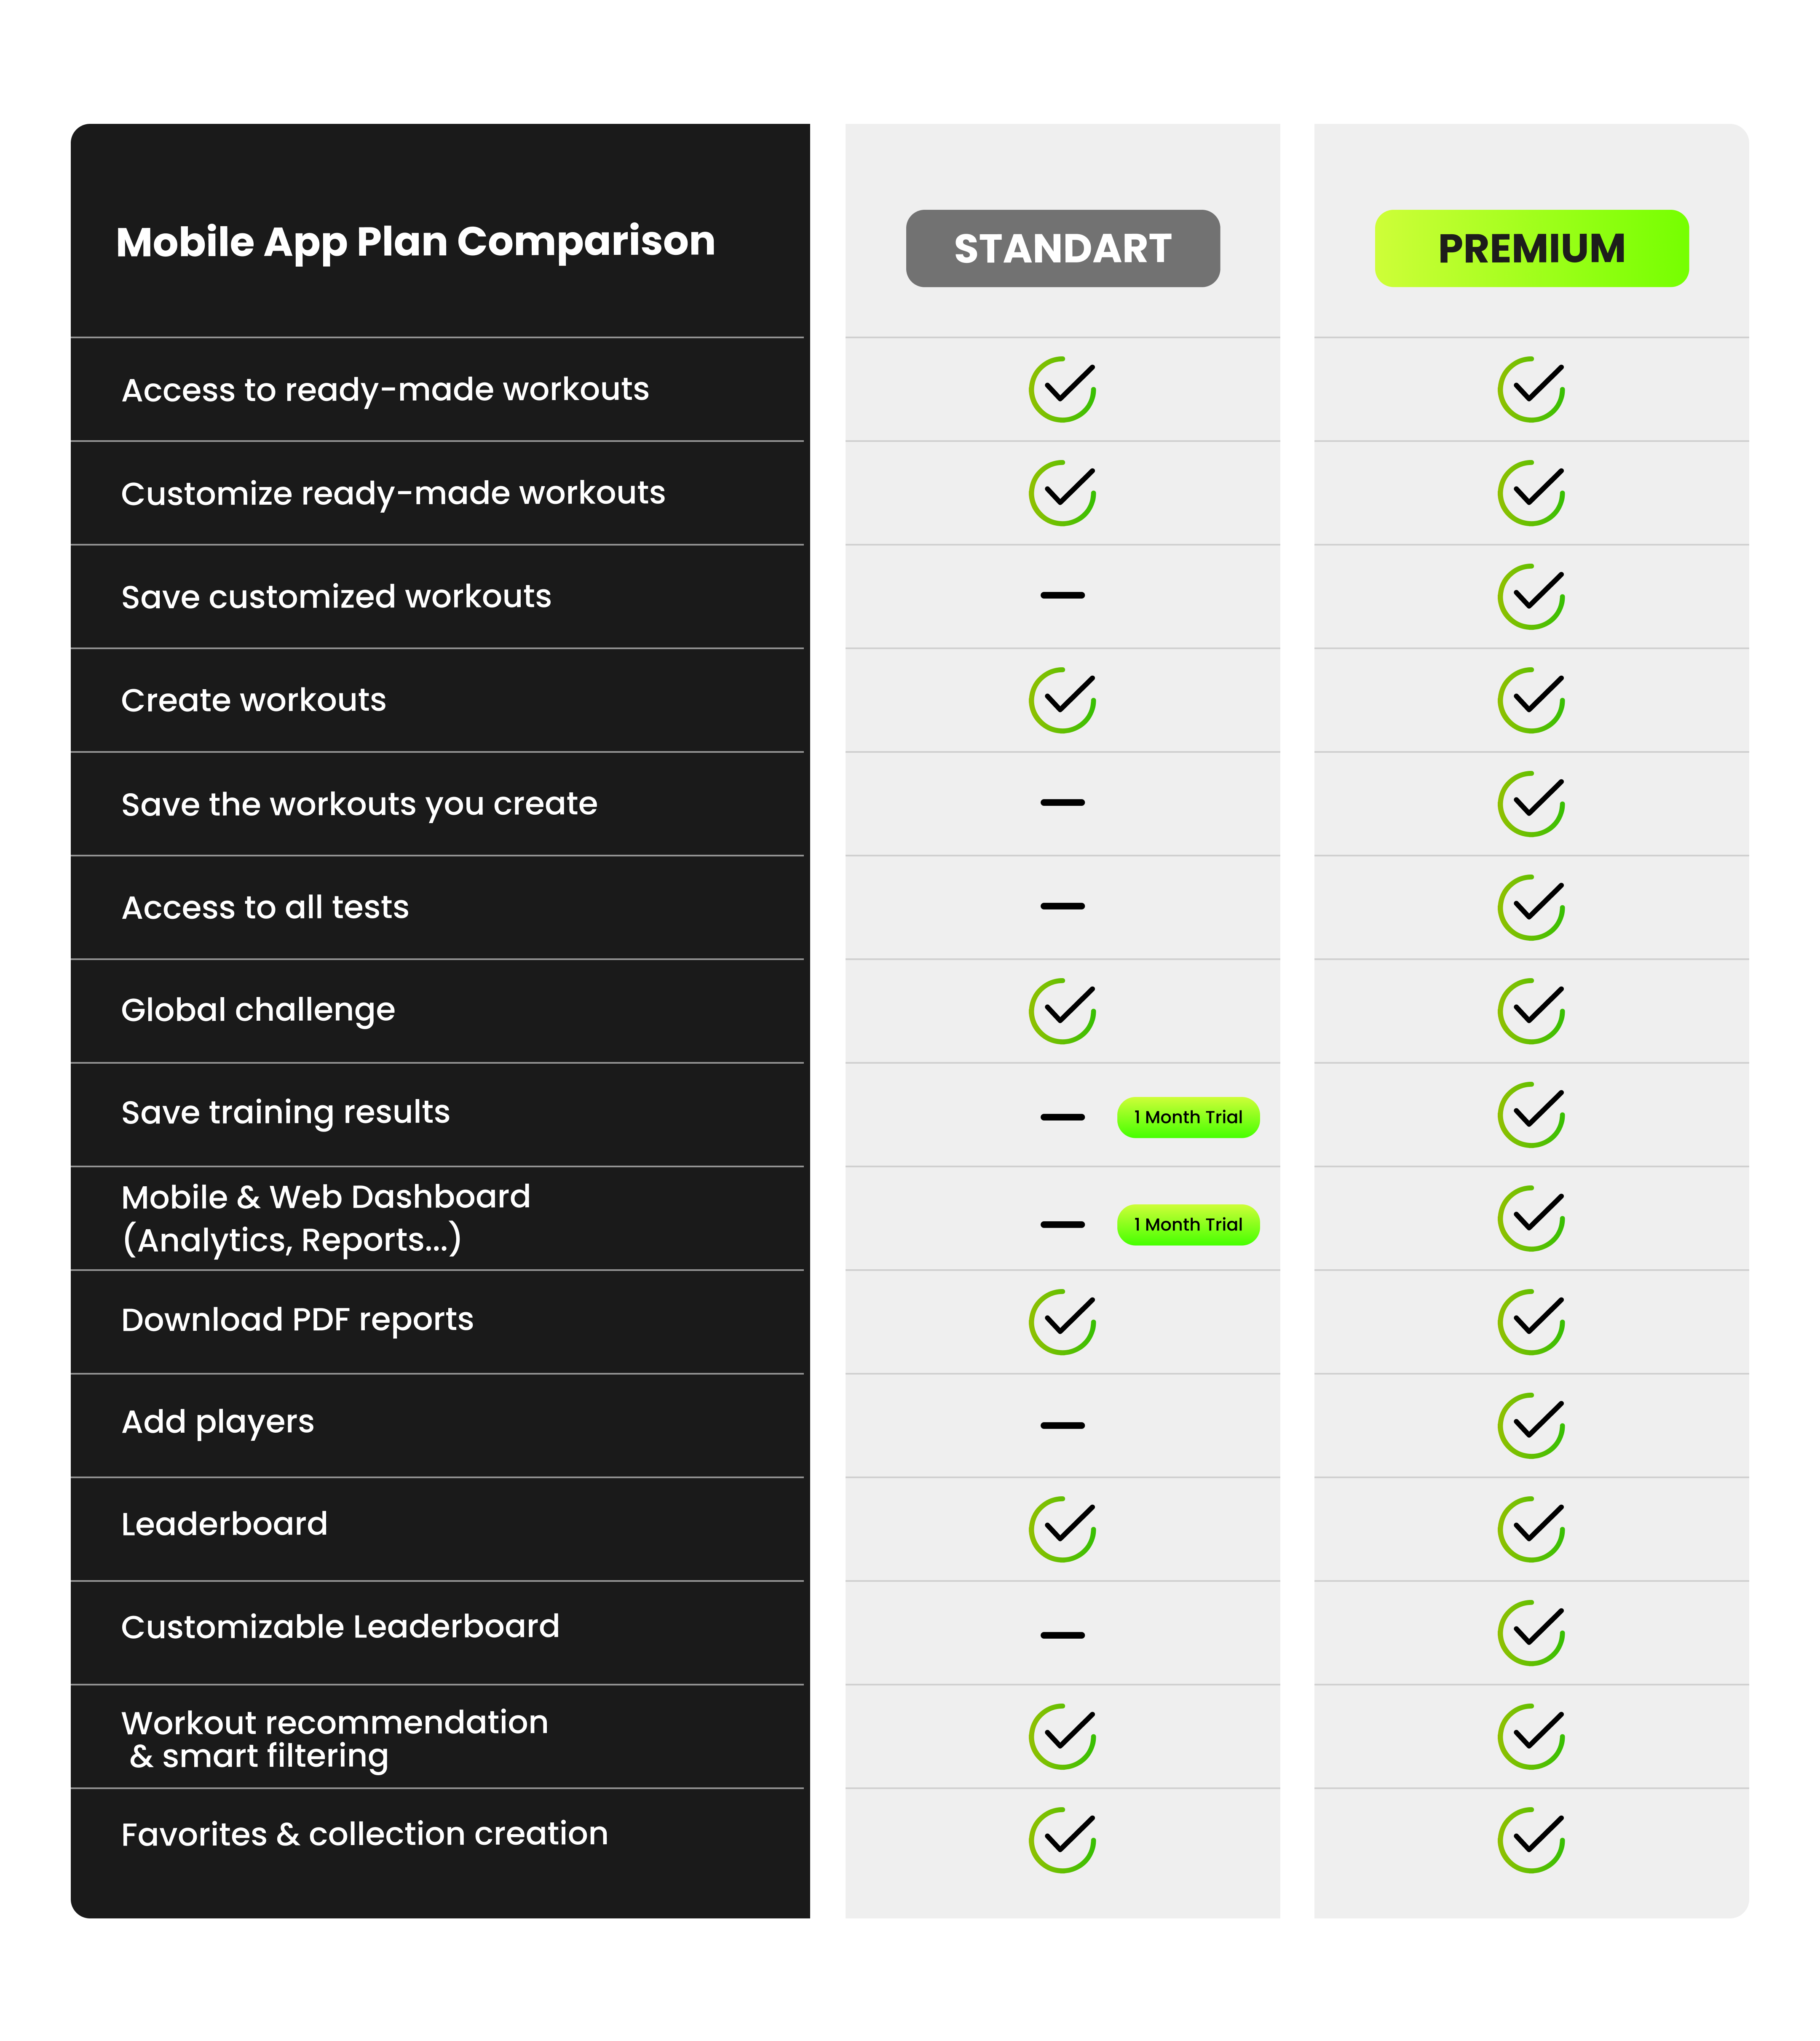Screen dimensions: 1820x2041
Task: Click Premium checkmark for Workout recommendation row
Action: coord(1531,1736)
